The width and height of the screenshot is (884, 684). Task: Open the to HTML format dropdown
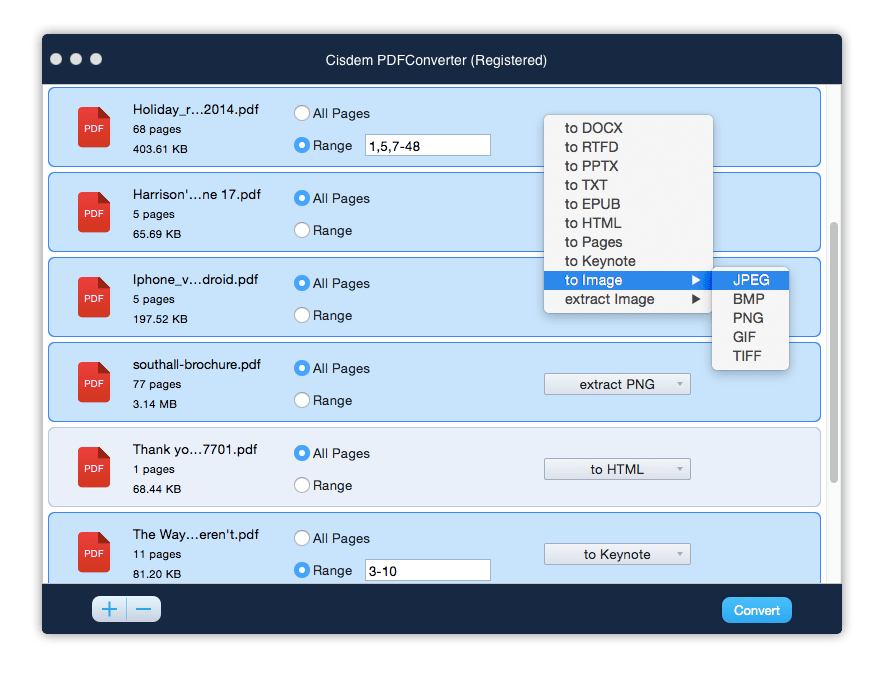(x=617, y=469)
